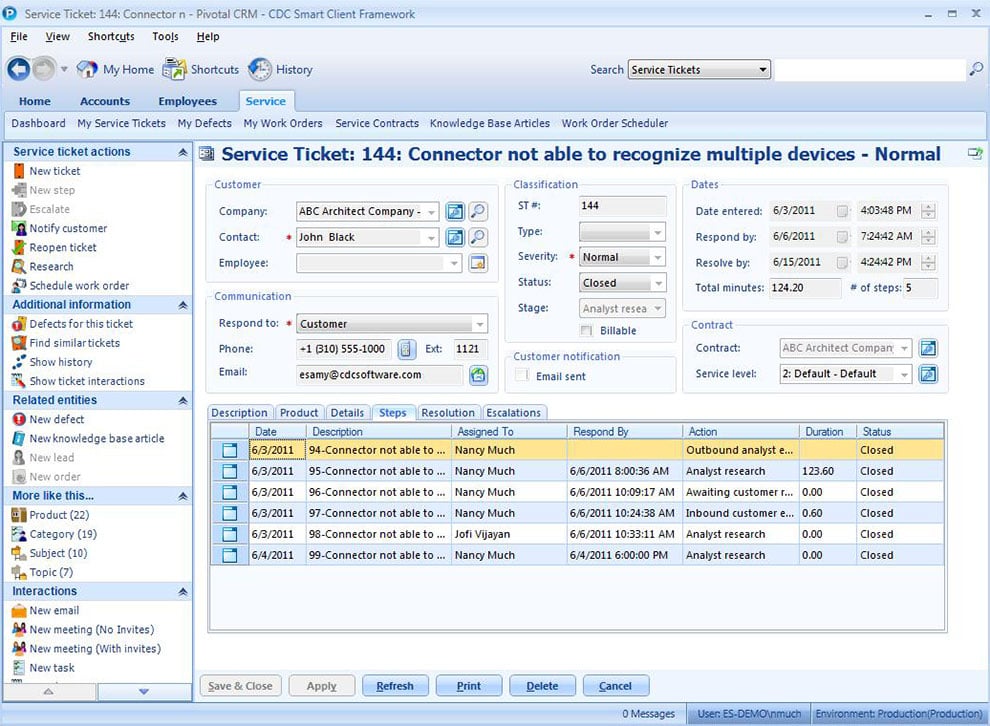Open the Resolution tab
990x726 pixels.
[448, 413]
